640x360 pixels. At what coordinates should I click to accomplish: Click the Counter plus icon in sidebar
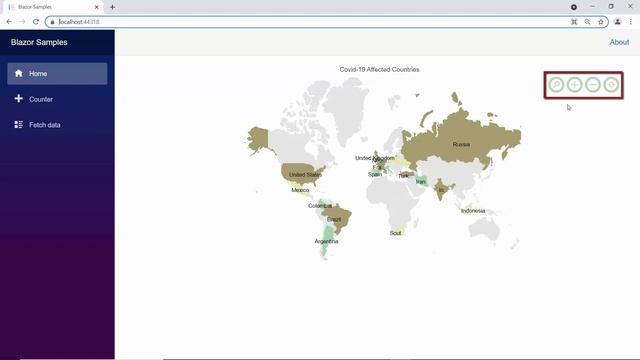click(18, 99)
